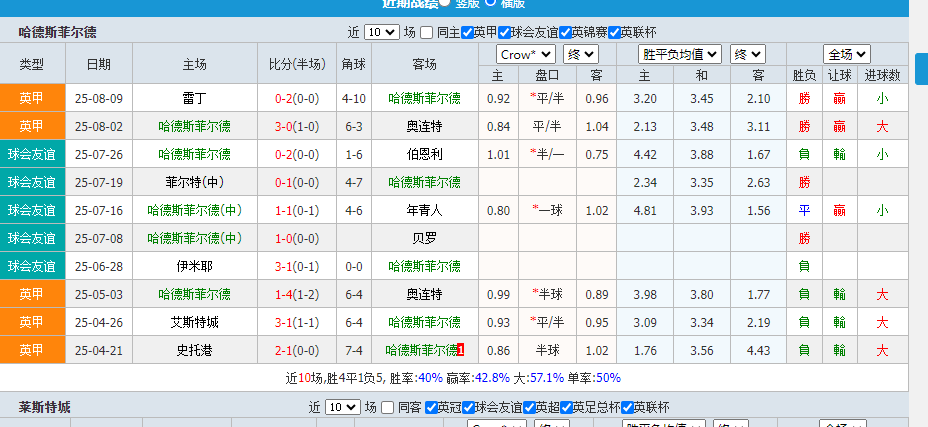Screen dimensions: 928x427
Task: Open the 伯恩利 team link
Action: point(424,154)
